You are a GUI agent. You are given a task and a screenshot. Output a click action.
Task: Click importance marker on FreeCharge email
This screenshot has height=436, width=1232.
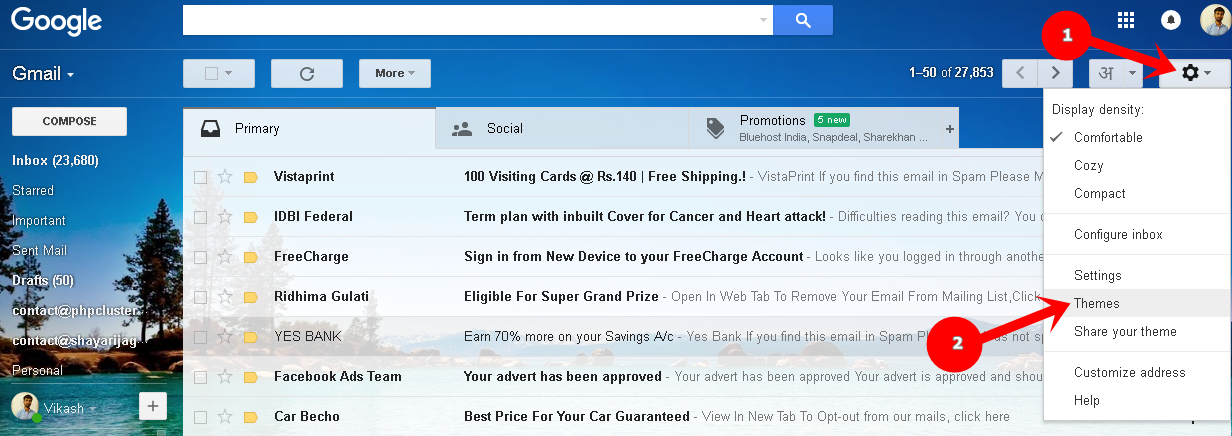coord(251,257)
